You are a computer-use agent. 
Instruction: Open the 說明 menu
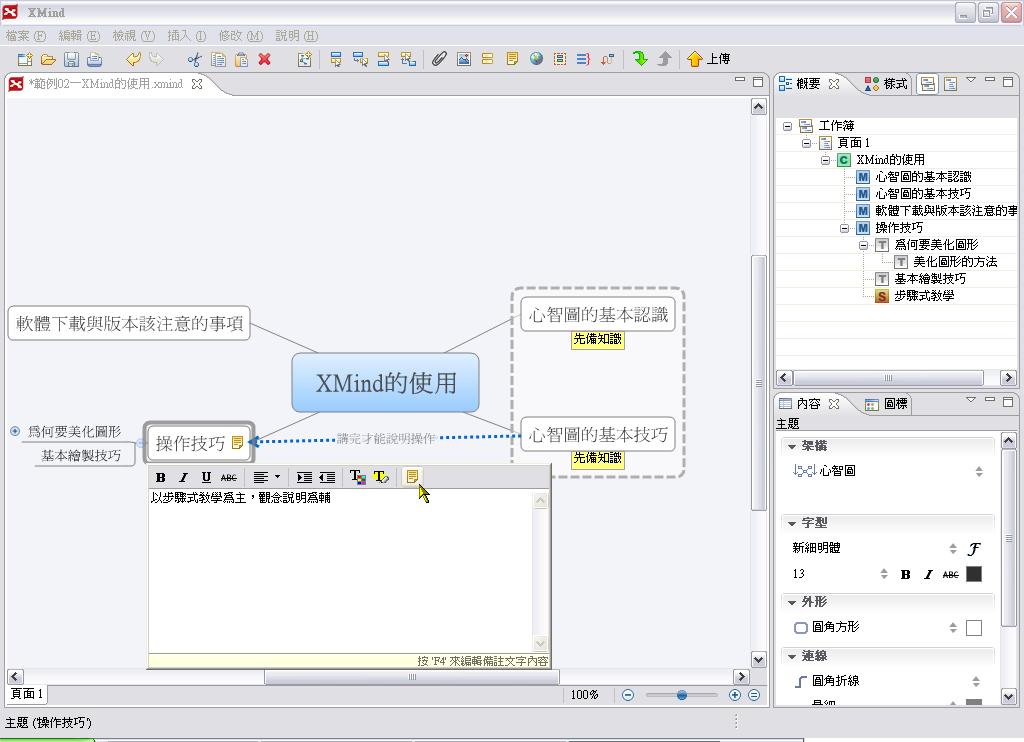click(x=296, y=36)
